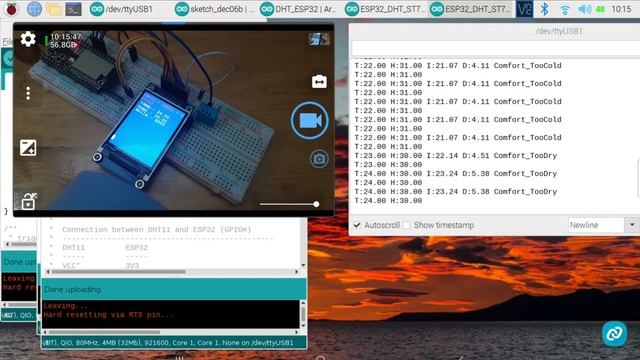Switch to first ESP32_DHT_ST7 taskbar window

385,9
